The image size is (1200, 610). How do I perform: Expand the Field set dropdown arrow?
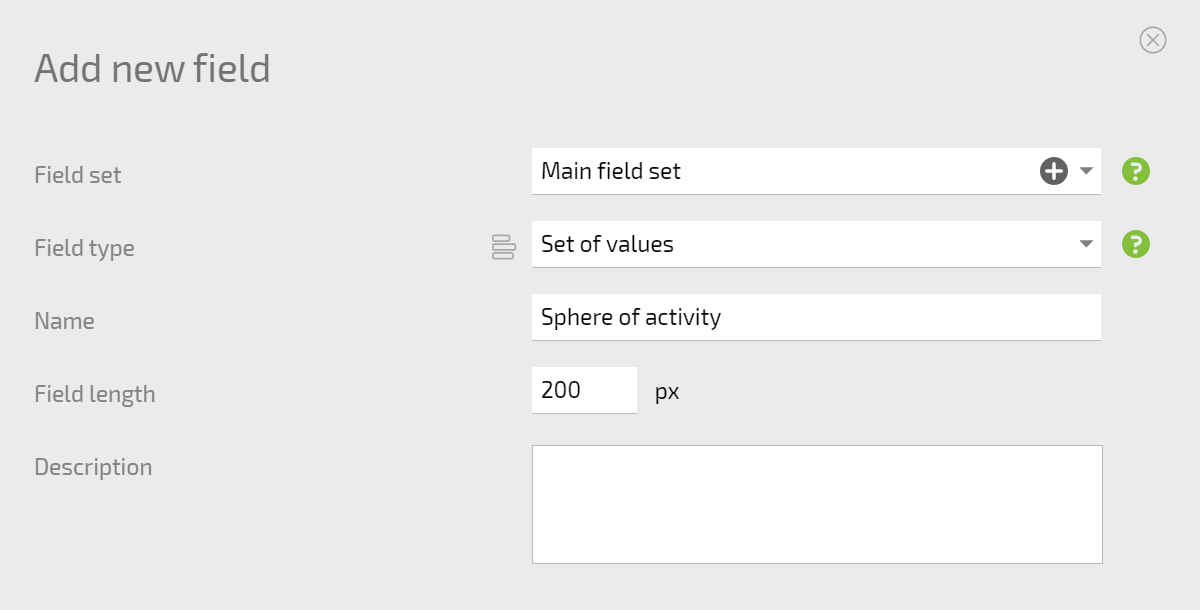click(1086, 171)
